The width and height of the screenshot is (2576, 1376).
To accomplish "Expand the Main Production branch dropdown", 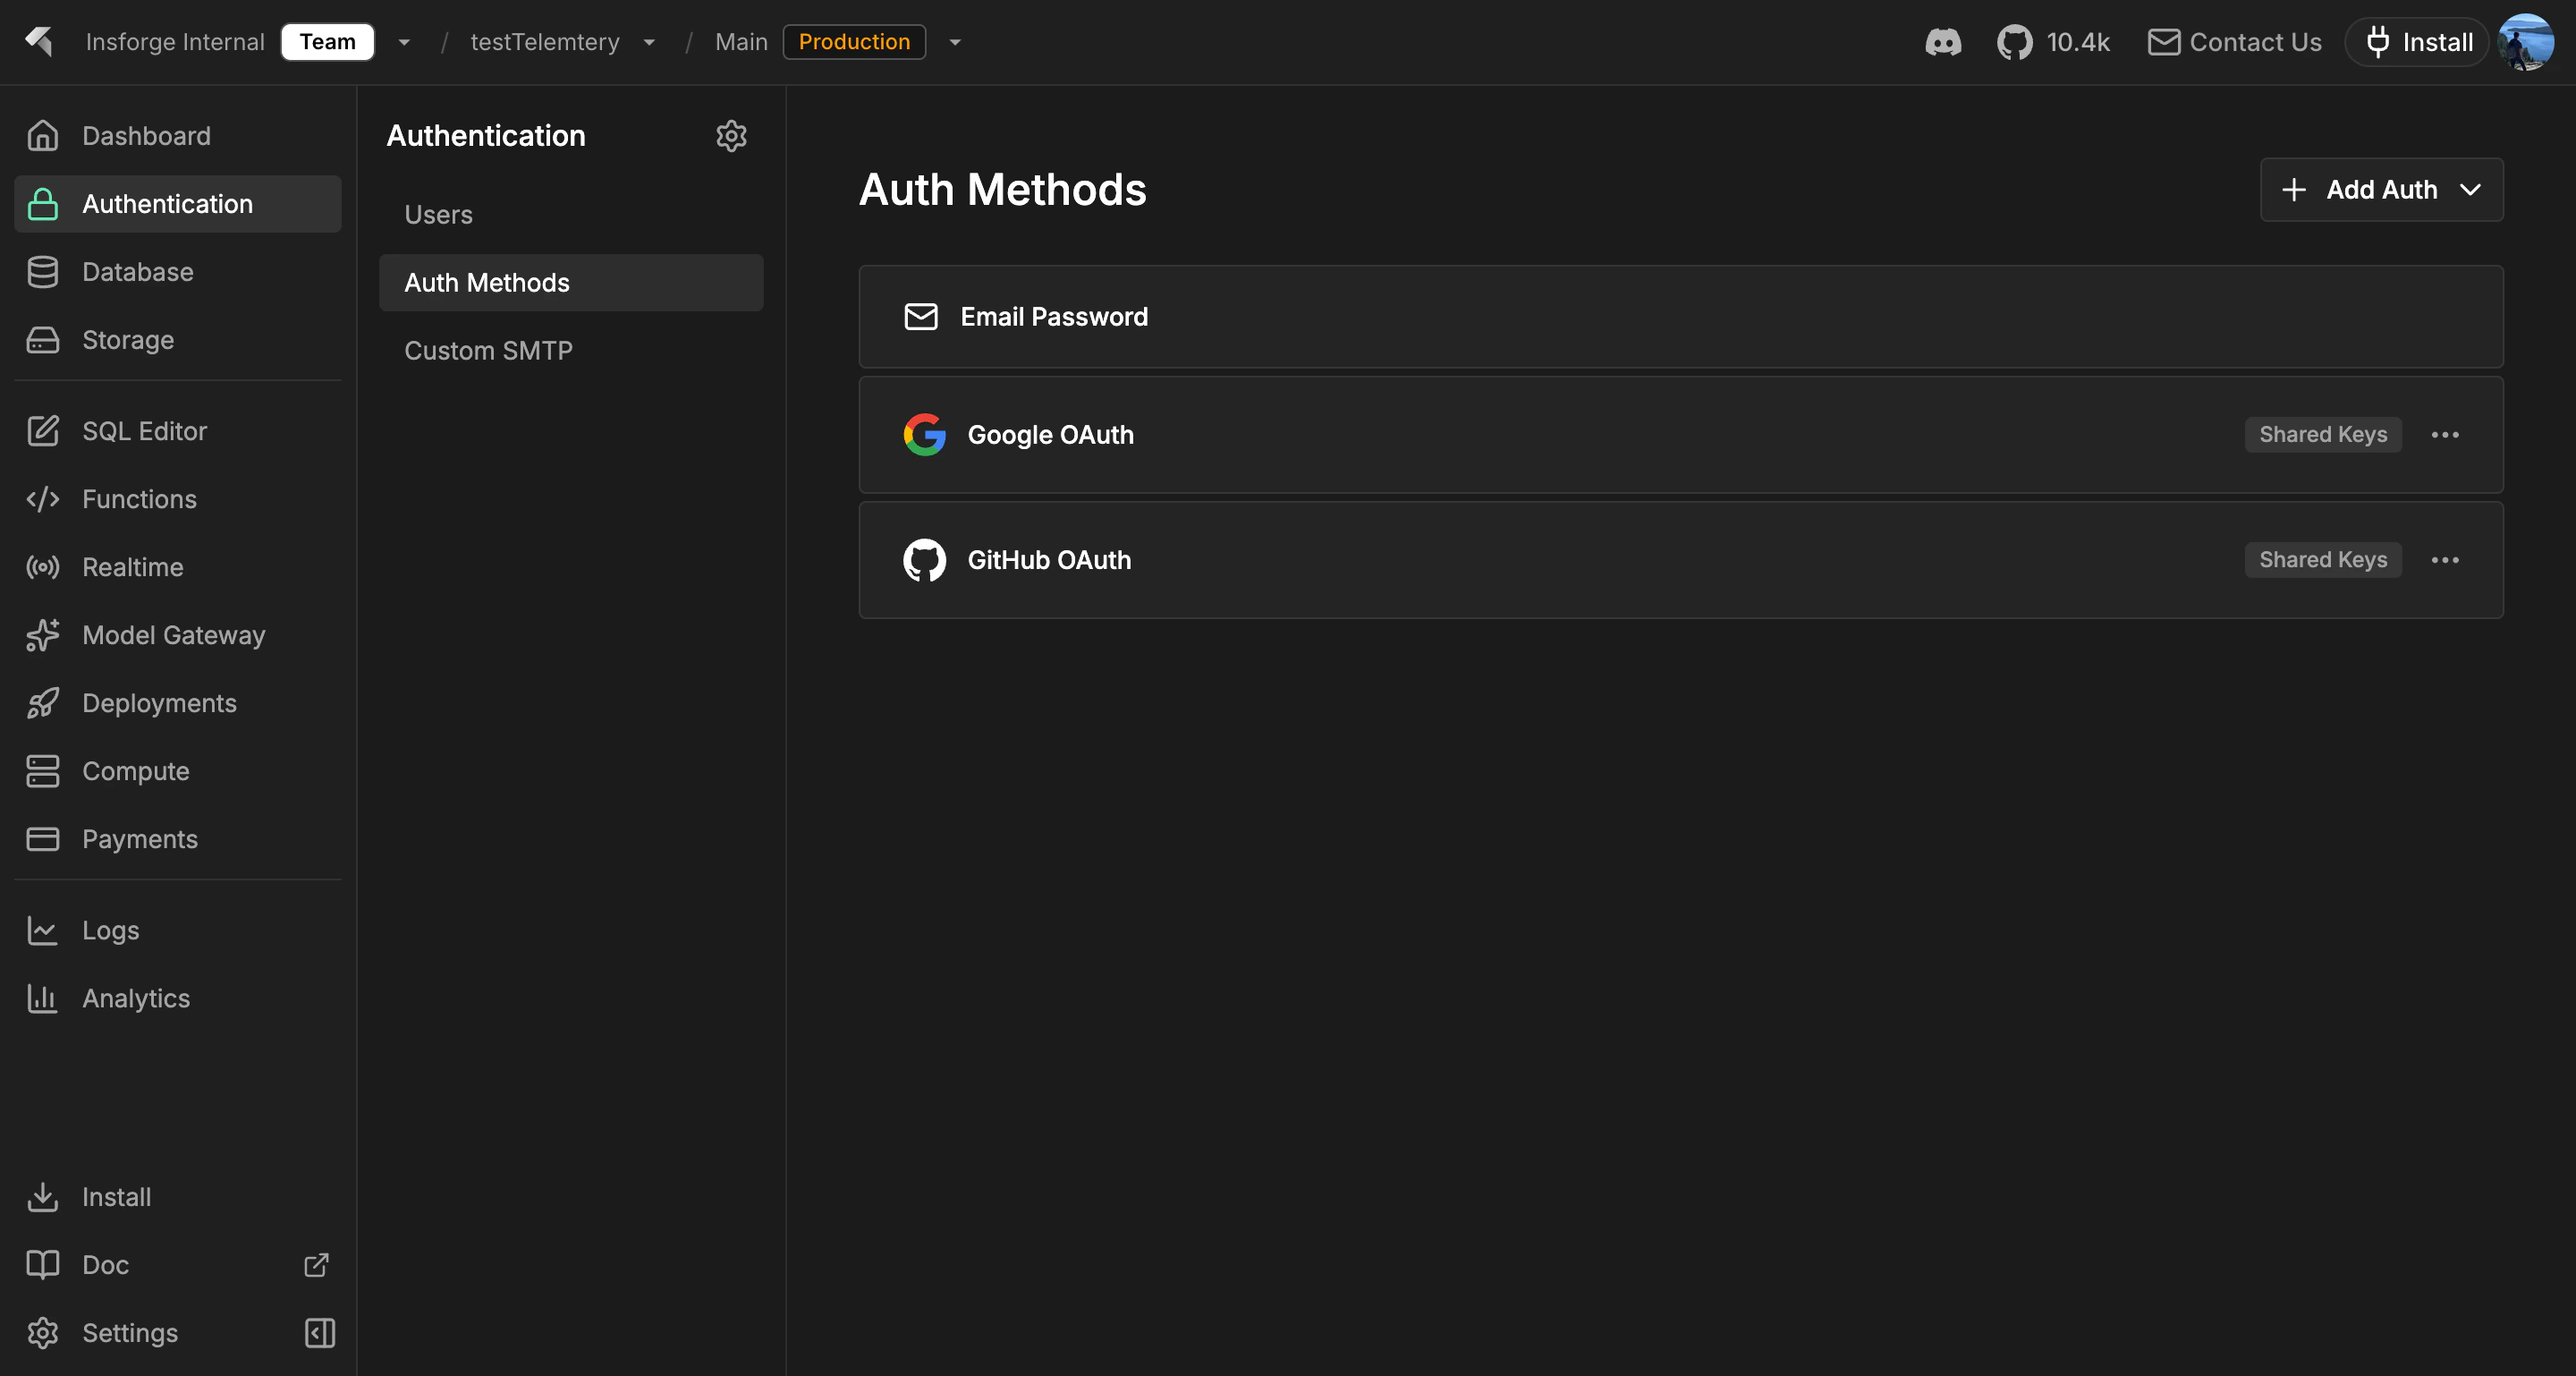I will tap(955, 42).
